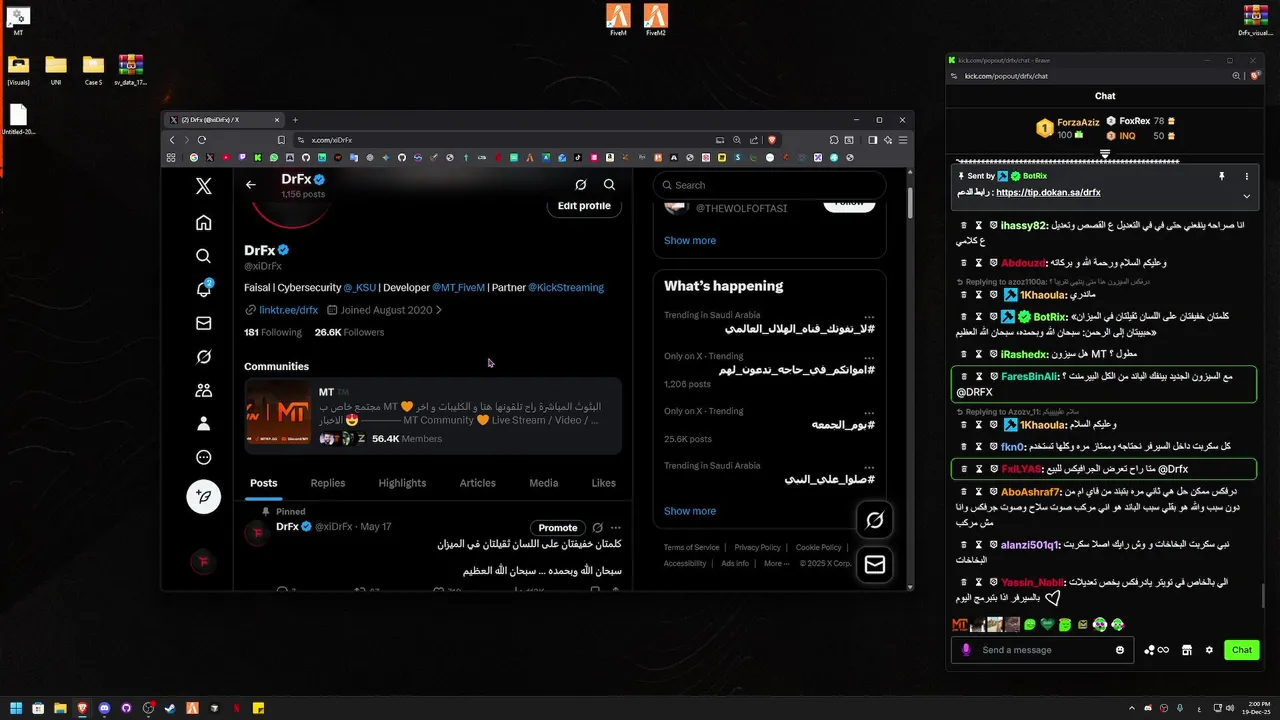Viewport: 1280px width, 720px height.
Task: Click Show more under What's happening trends
Action: (x=690, y=511)
